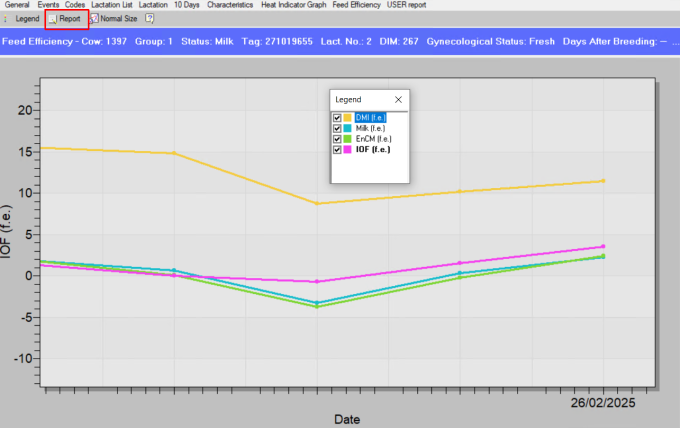
Task: Click the Legend toolbar button
Action: [27, 19]
